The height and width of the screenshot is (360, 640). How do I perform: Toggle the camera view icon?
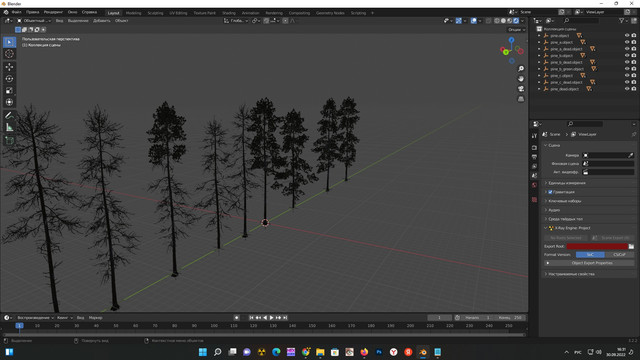(x=521, y=89)
